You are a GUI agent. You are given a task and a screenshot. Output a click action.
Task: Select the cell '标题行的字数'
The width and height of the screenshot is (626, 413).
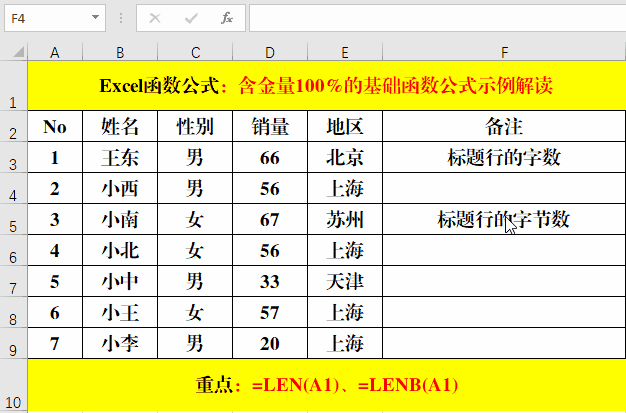click(504, 157)
